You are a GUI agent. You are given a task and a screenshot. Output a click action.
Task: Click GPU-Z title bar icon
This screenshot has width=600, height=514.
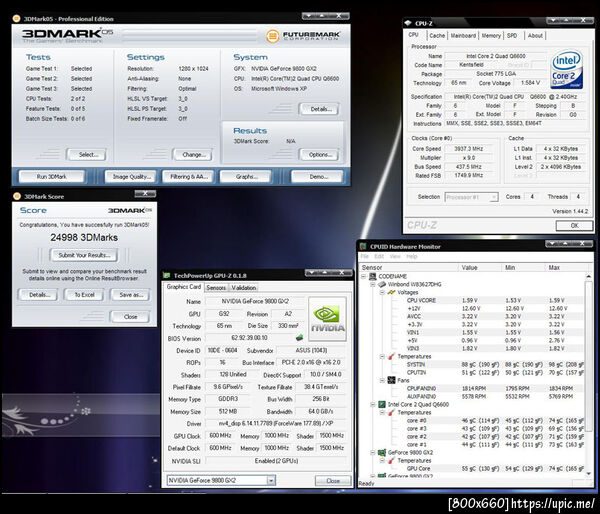coord(166,276)
